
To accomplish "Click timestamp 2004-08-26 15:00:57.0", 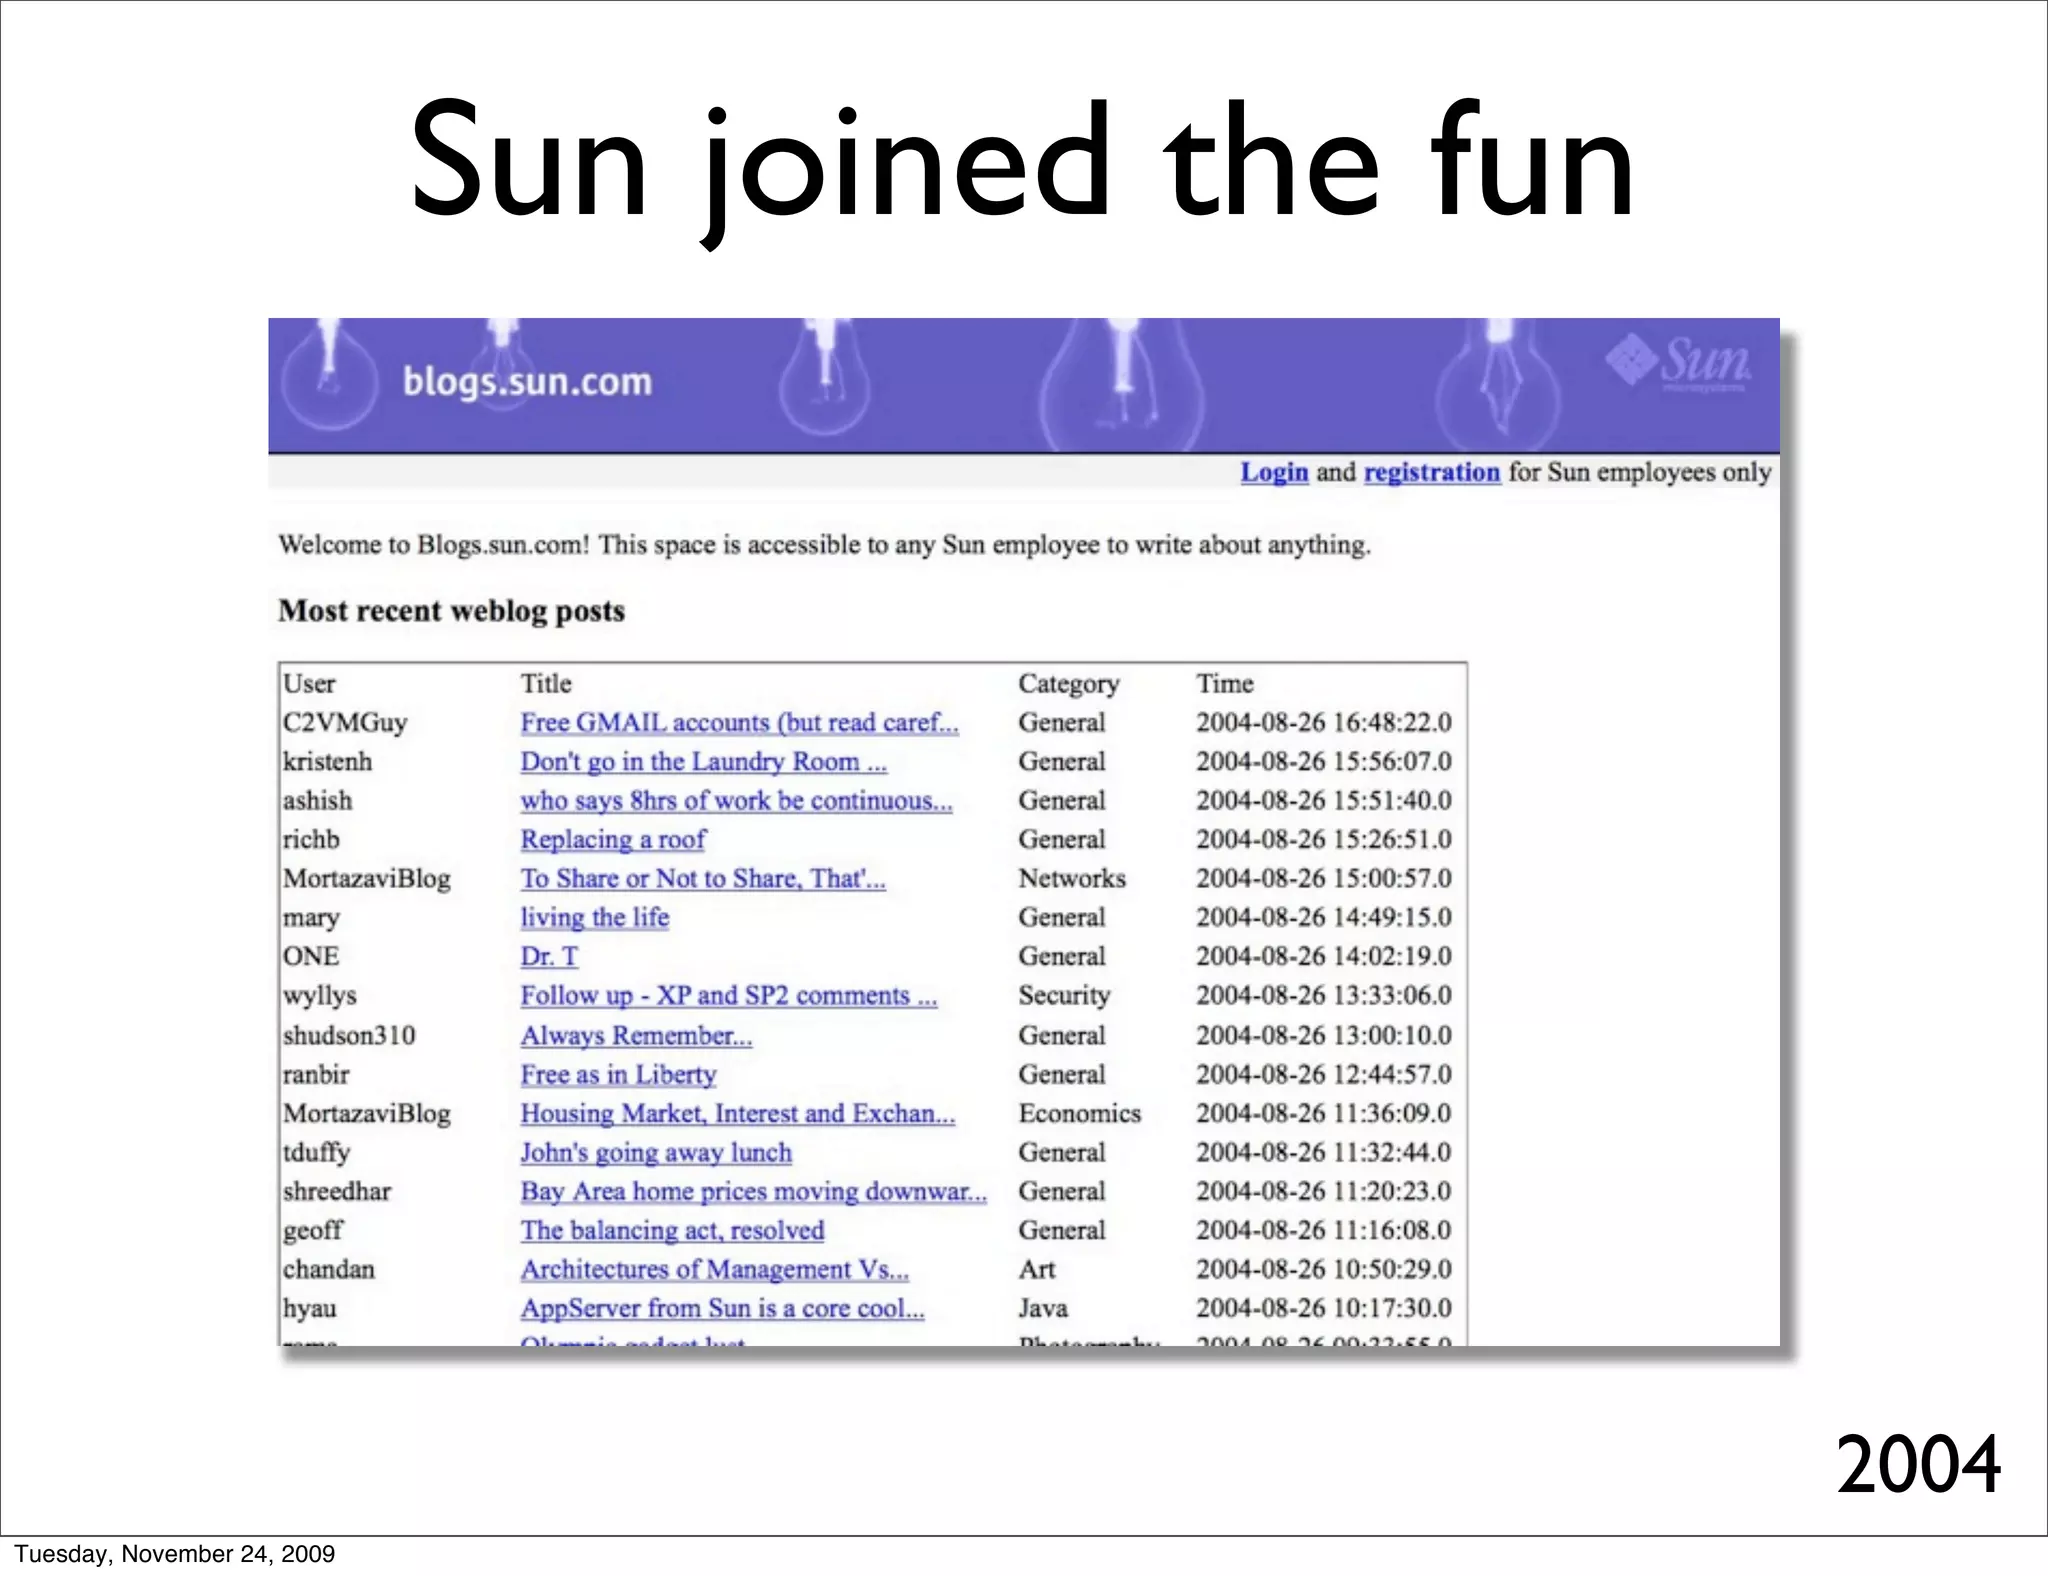I will [x=1324, y=879].
